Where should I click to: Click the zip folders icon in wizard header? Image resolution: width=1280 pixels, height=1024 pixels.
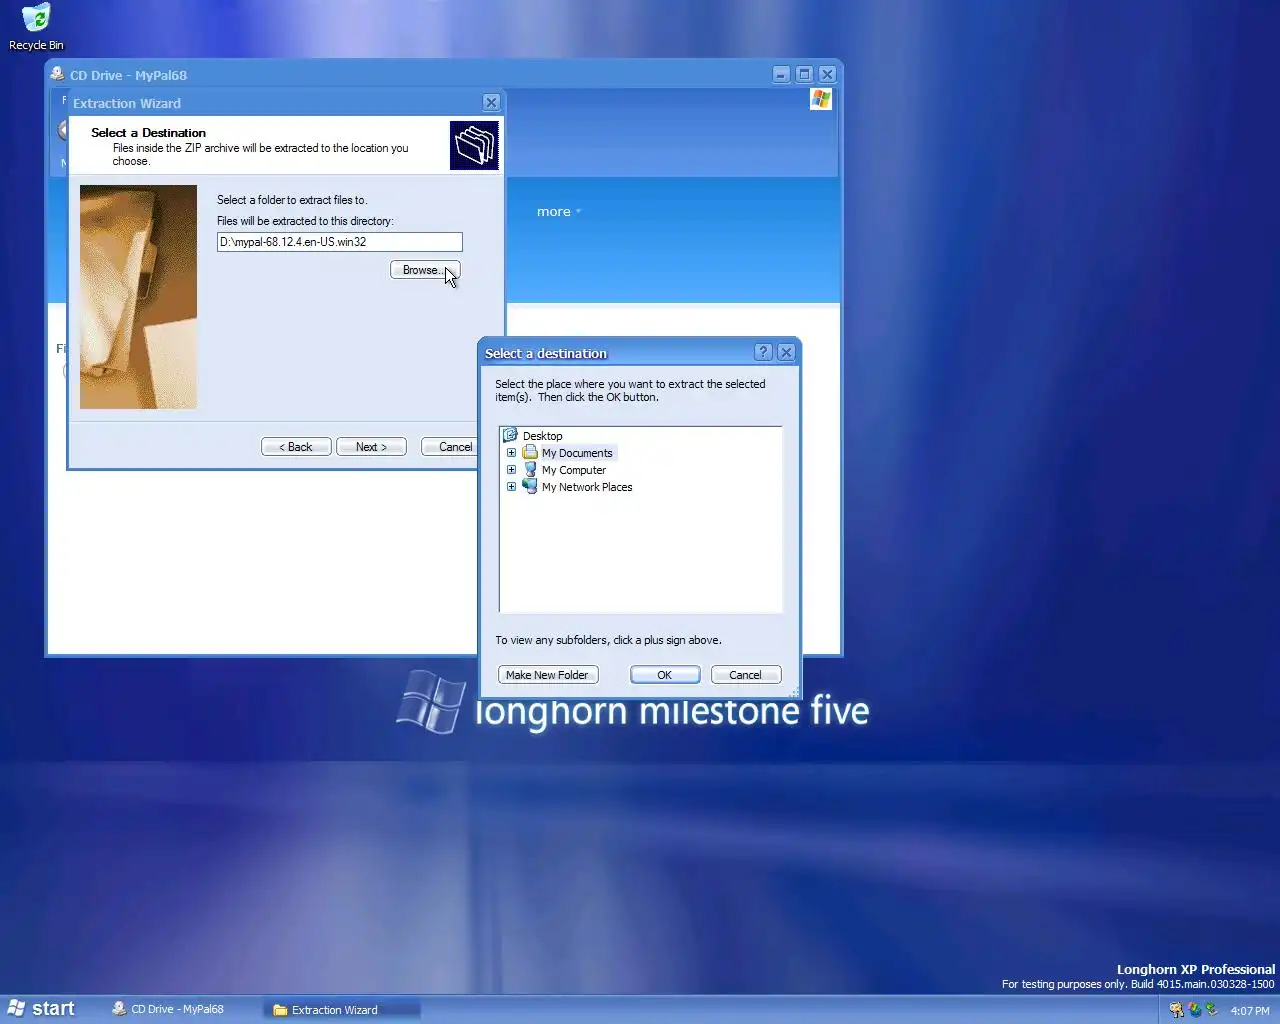pos(474,146)
